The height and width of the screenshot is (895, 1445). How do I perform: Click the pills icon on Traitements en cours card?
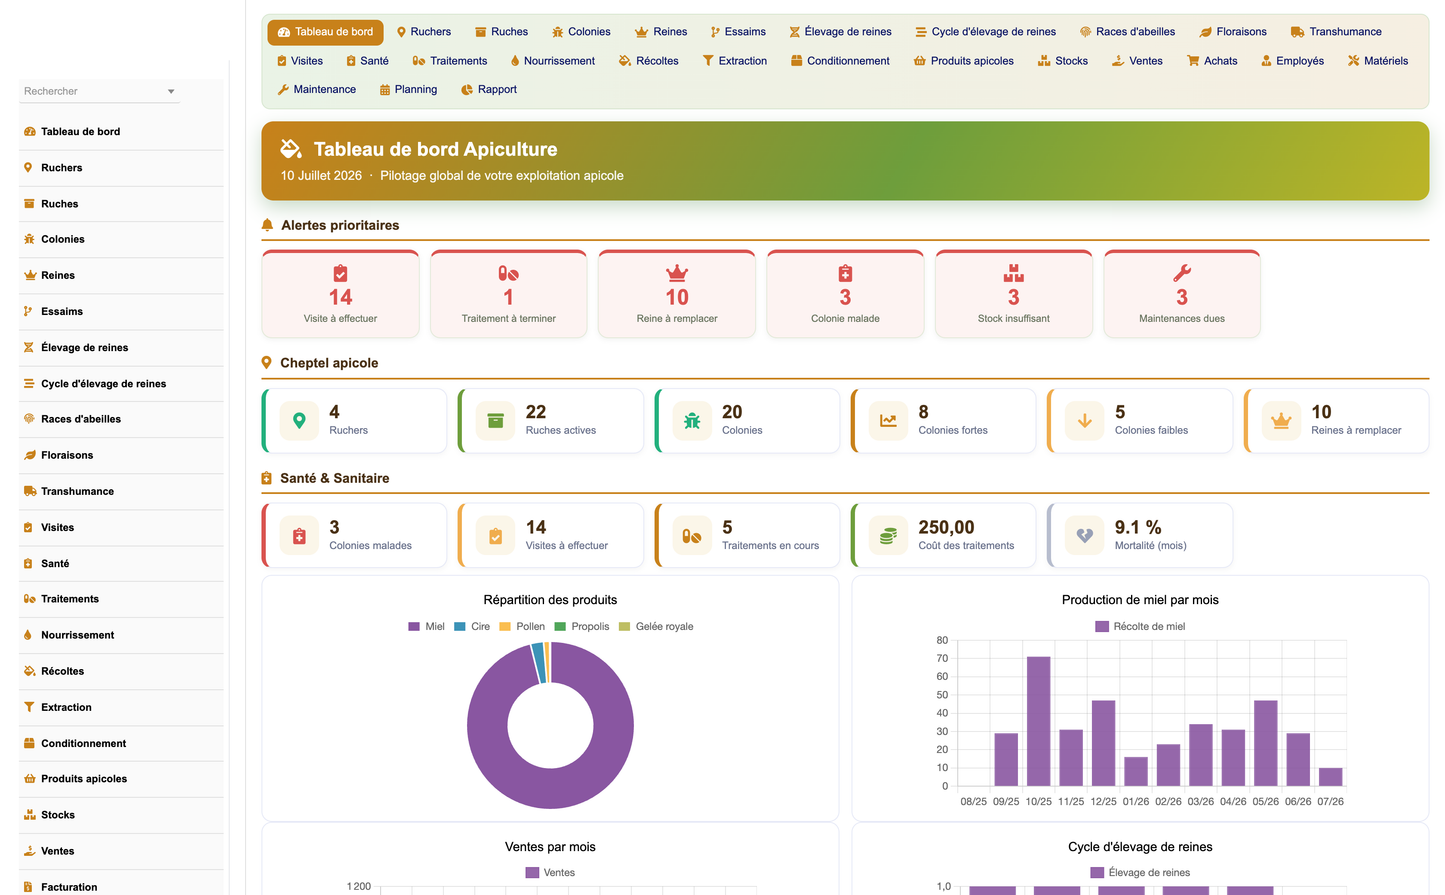(692, 536)
